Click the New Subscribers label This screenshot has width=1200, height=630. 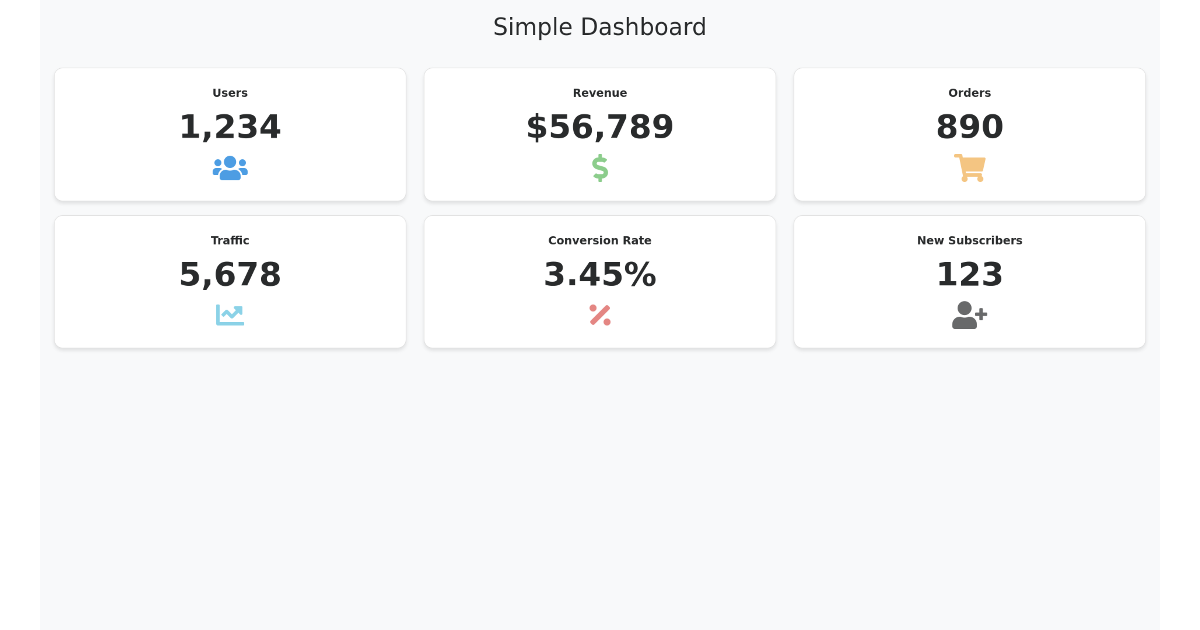(x=969, y=241)
